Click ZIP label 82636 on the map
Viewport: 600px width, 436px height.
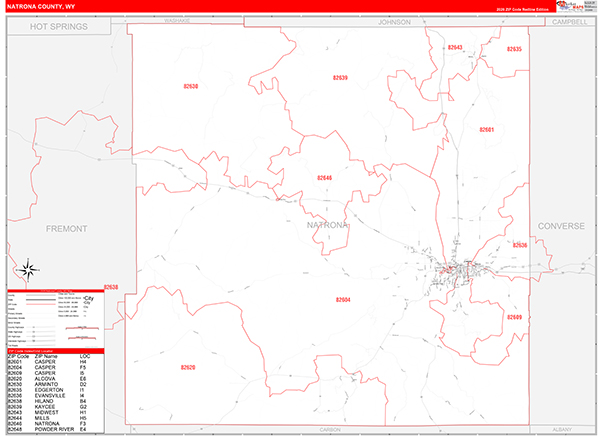pyautogui.click(x=520, y=245)
